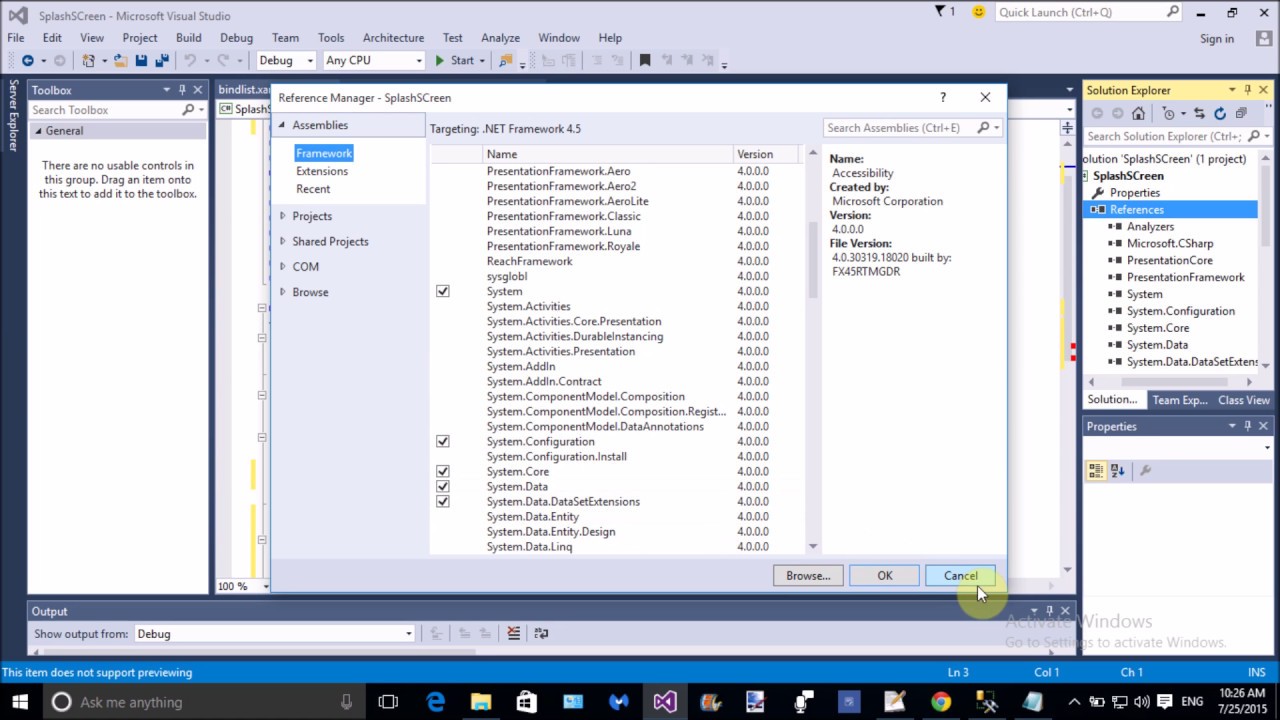The height and width of the screenshot is (720, 1280).
Task: Click the Home icon in Solution Explorer
Action: click(x=1138, y=113)
